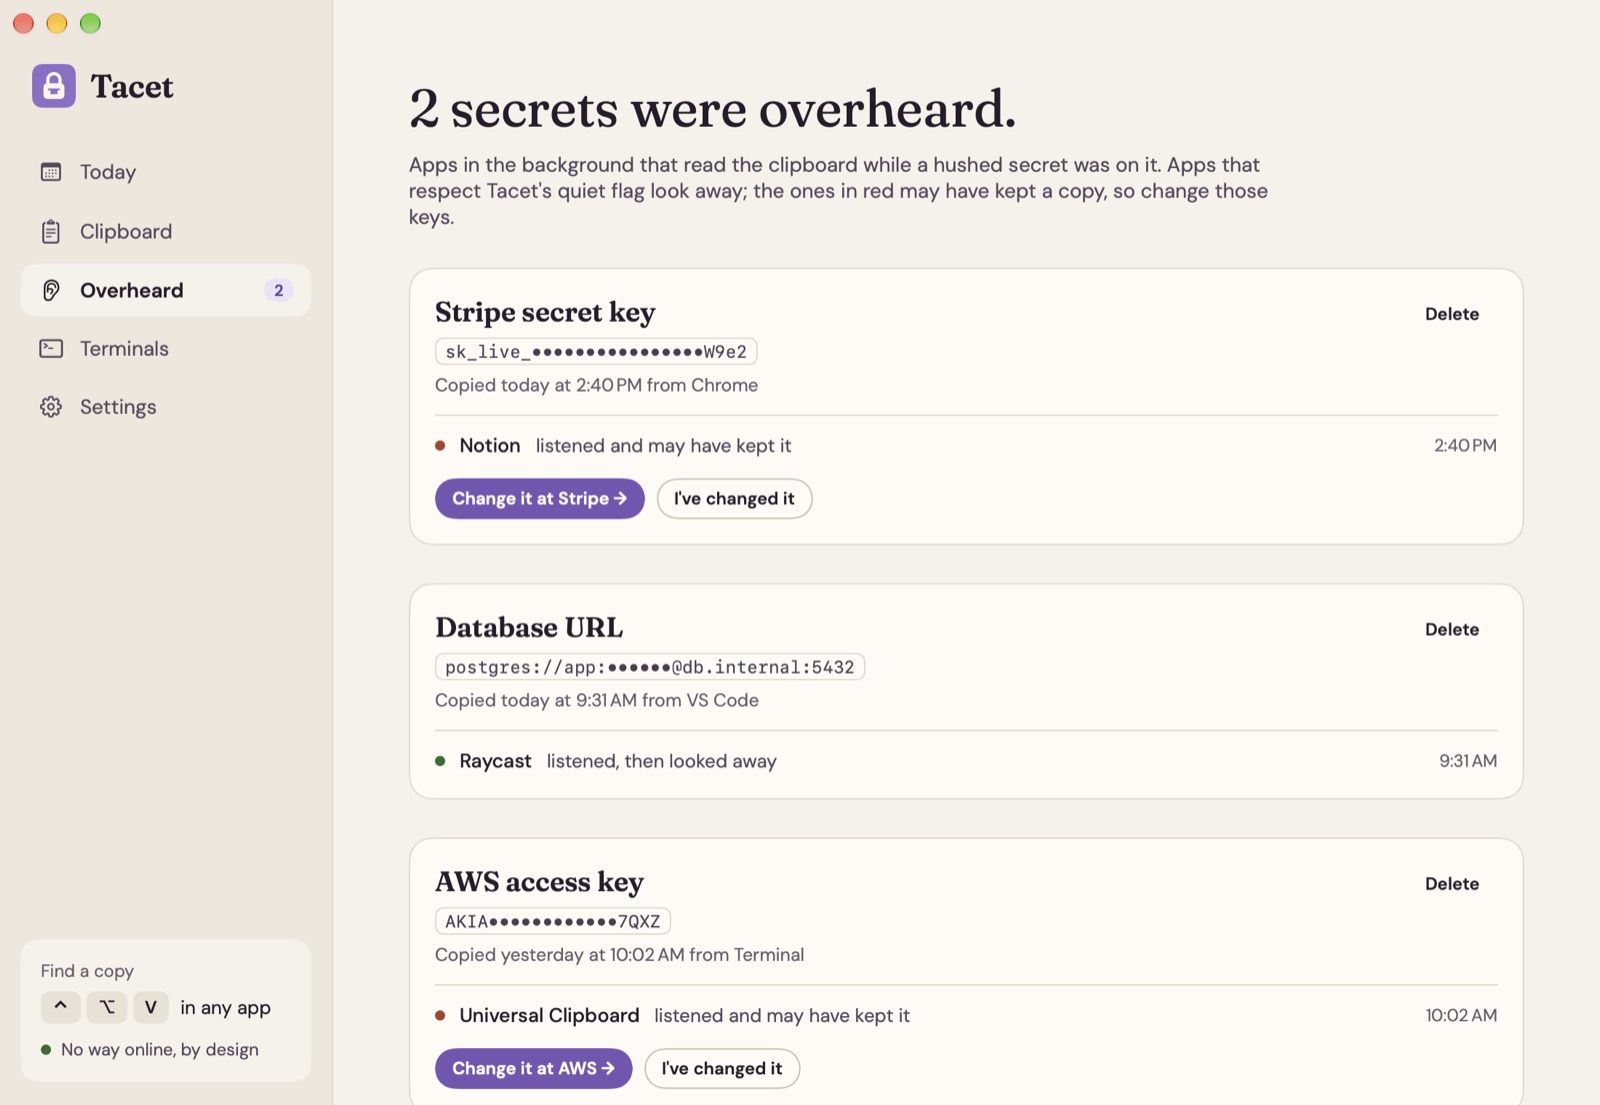Viewport: 1600px width, 1105px height.
Task: Click the red dot beside Universal Clipboard
Action: click(440, 1015)
